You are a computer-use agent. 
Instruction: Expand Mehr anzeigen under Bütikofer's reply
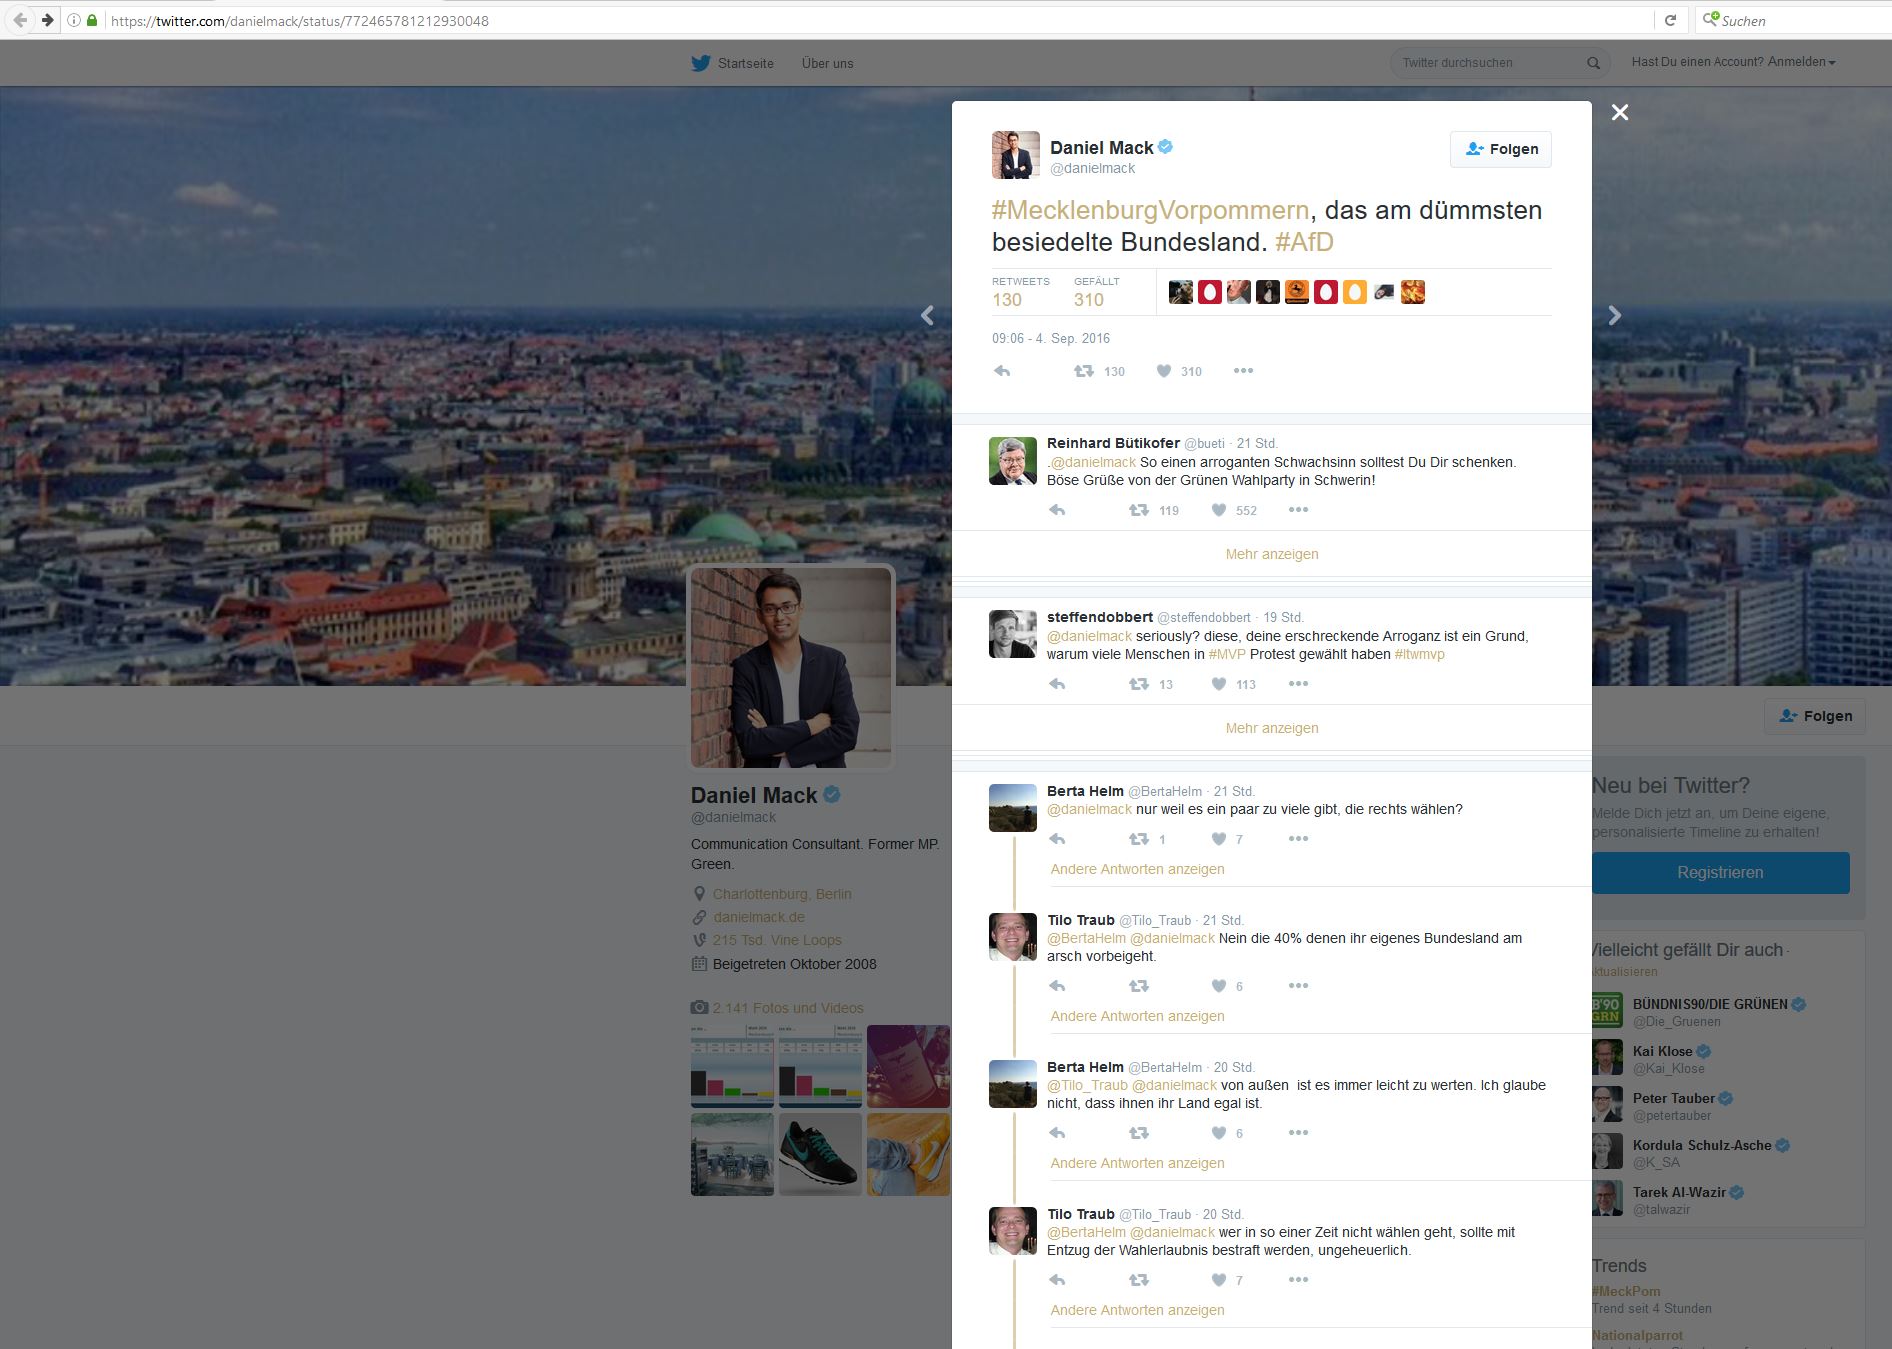1272,554
